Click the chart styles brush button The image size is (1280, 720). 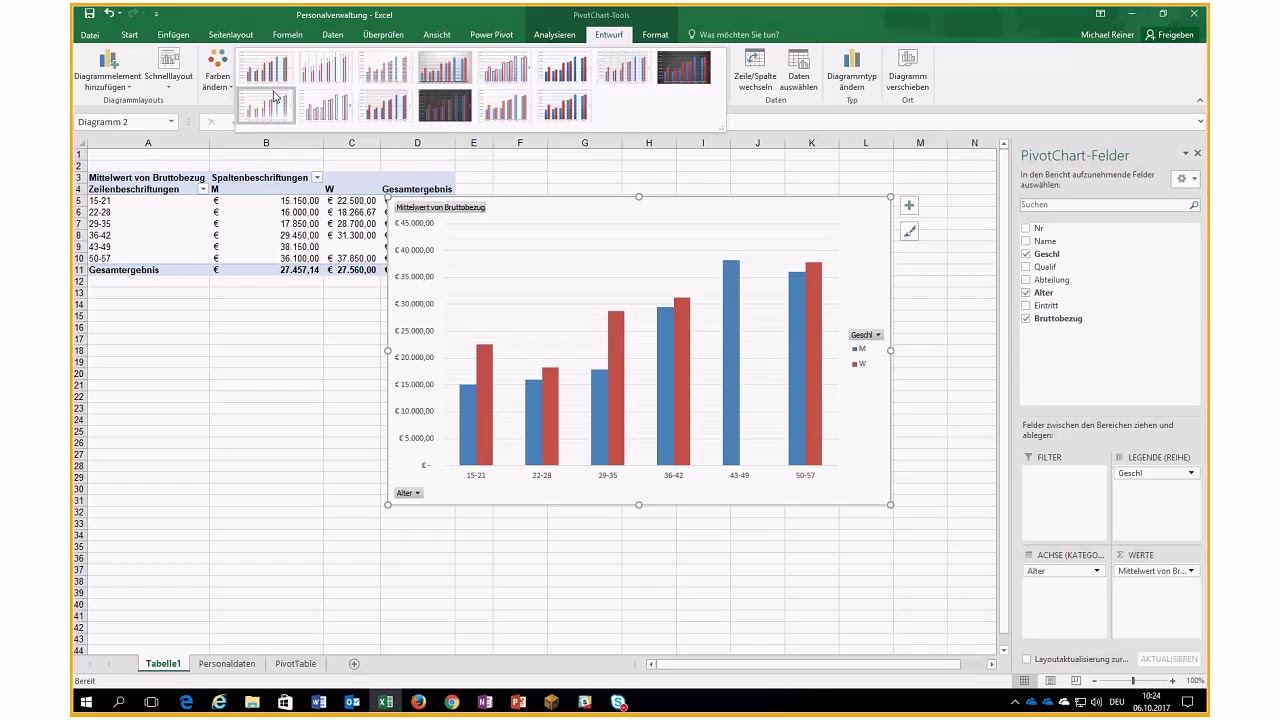909,231
